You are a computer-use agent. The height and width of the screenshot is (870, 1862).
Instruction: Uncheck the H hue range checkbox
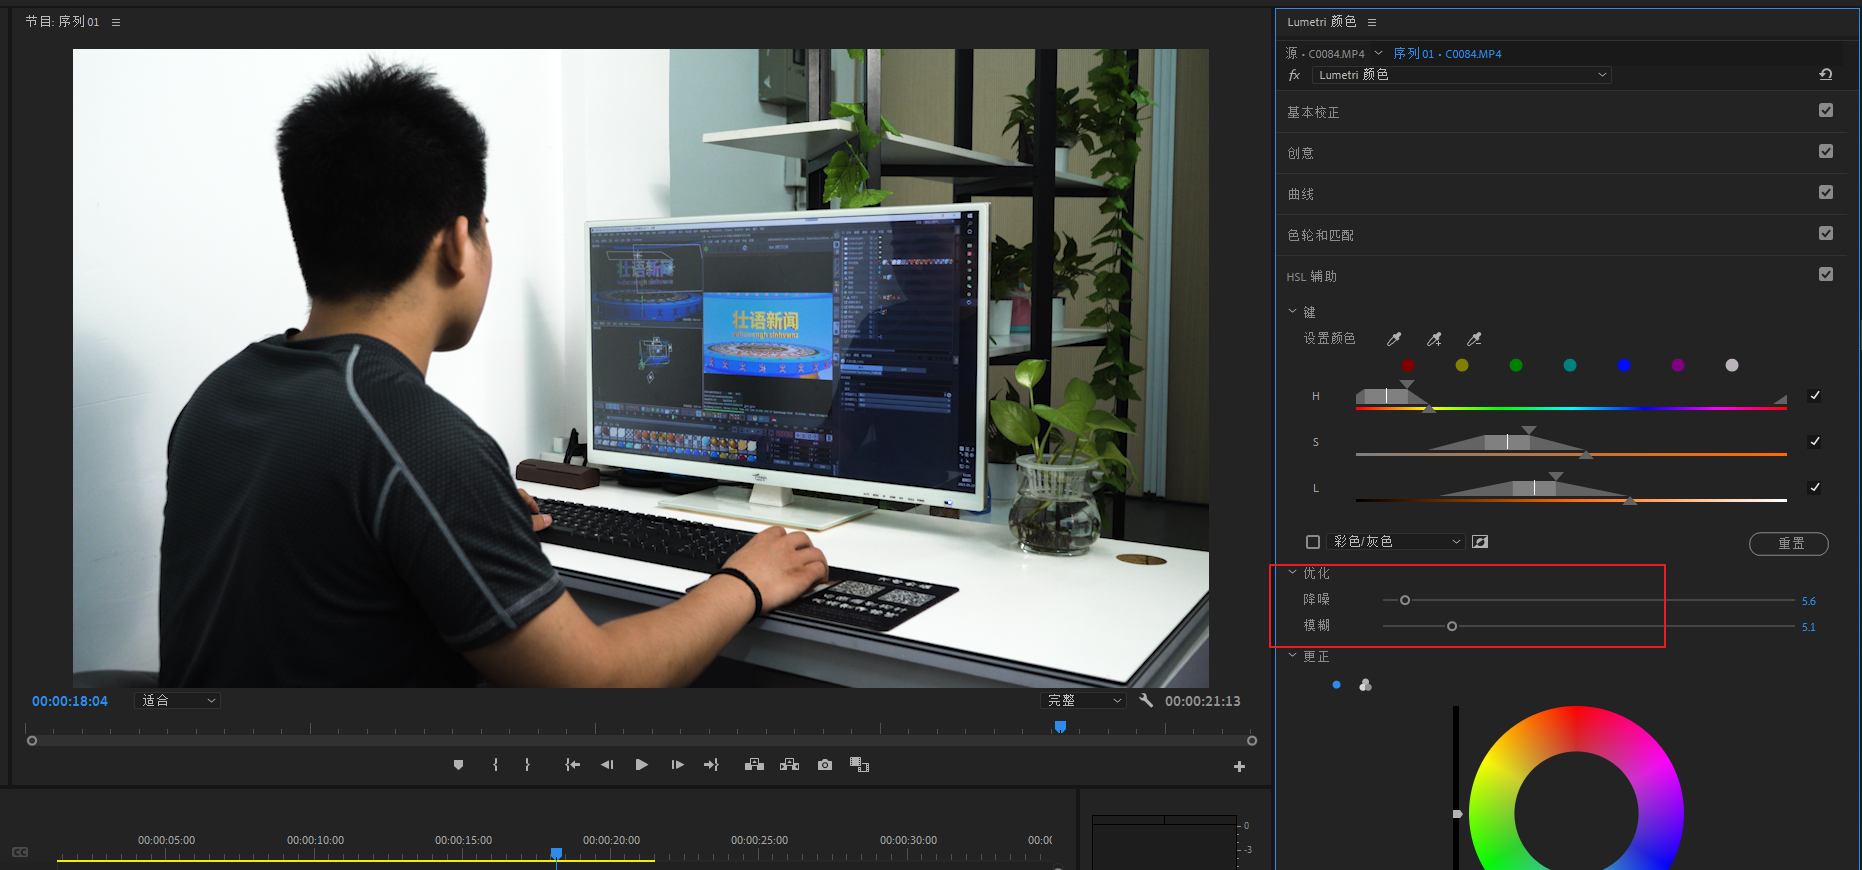[x=1814, y=396]
